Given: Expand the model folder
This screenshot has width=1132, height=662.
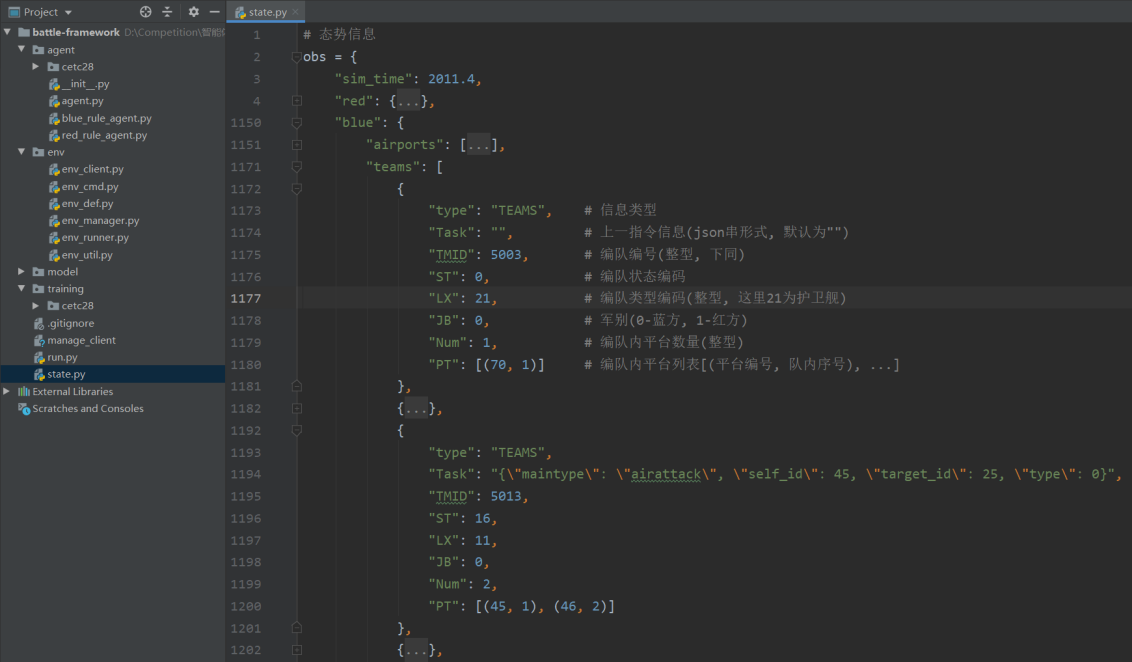Looking at the screenshot, I should pyautogui.click(x=22, y=271).
